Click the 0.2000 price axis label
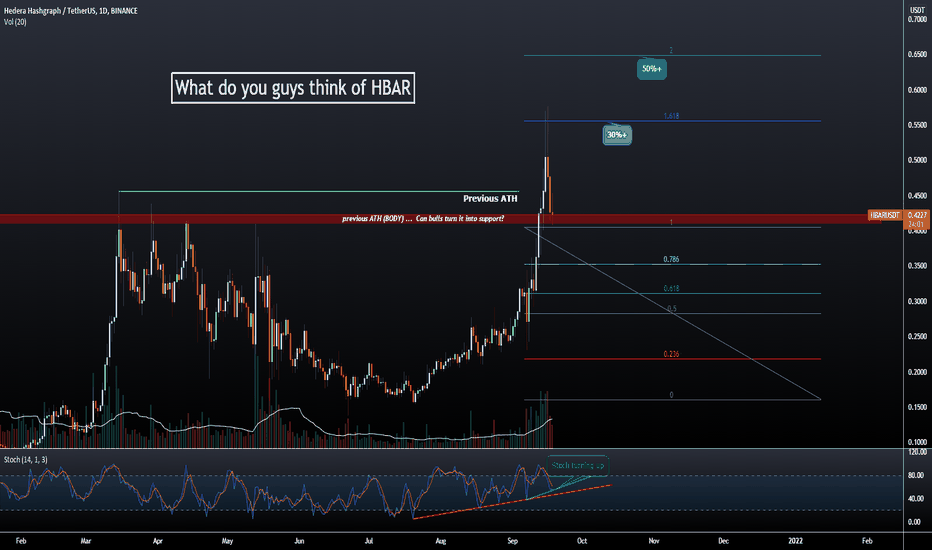932x550 pixels. [917, 372]
